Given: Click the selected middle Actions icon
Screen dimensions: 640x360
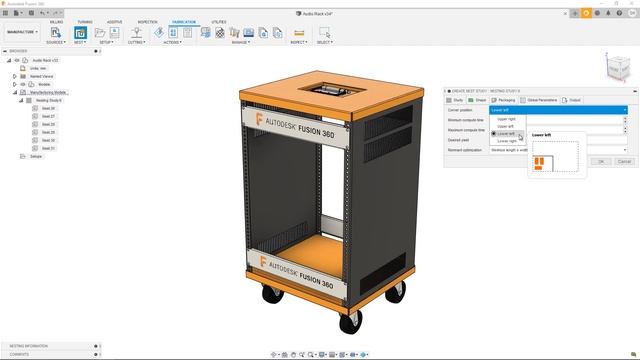Looking at the screenshot, I should (x=173, y=32).
